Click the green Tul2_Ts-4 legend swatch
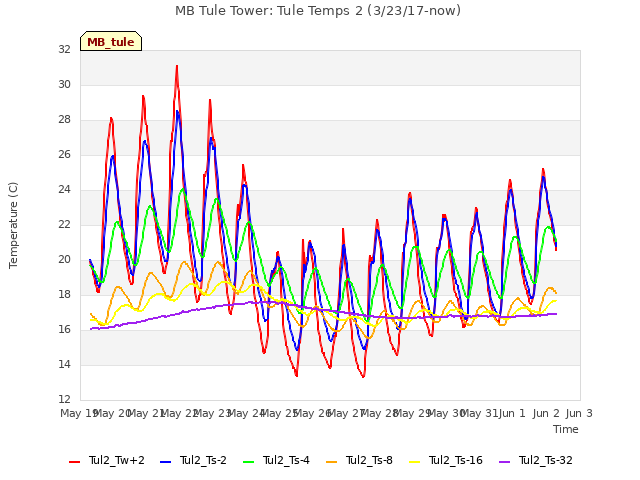This screenshot has height=480, width=640. [249, 462]
